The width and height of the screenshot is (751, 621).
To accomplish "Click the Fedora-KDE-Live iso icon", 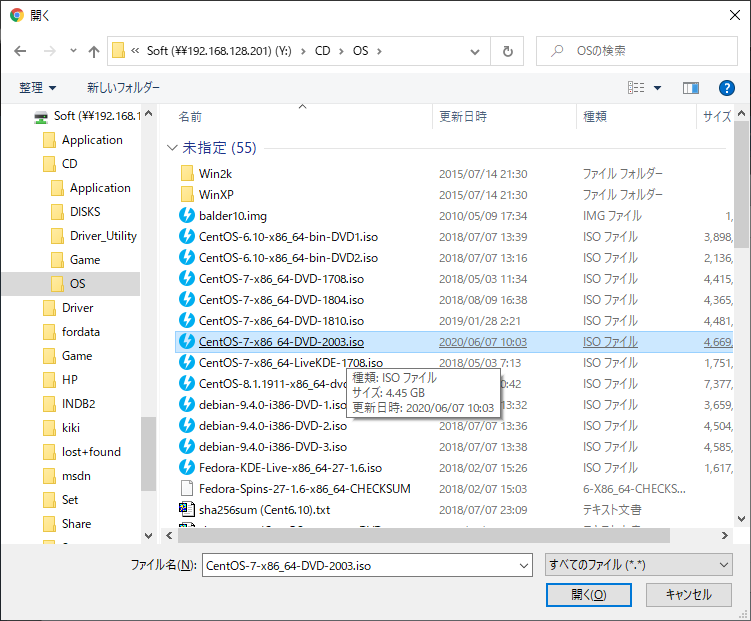I will pos(187,468).
